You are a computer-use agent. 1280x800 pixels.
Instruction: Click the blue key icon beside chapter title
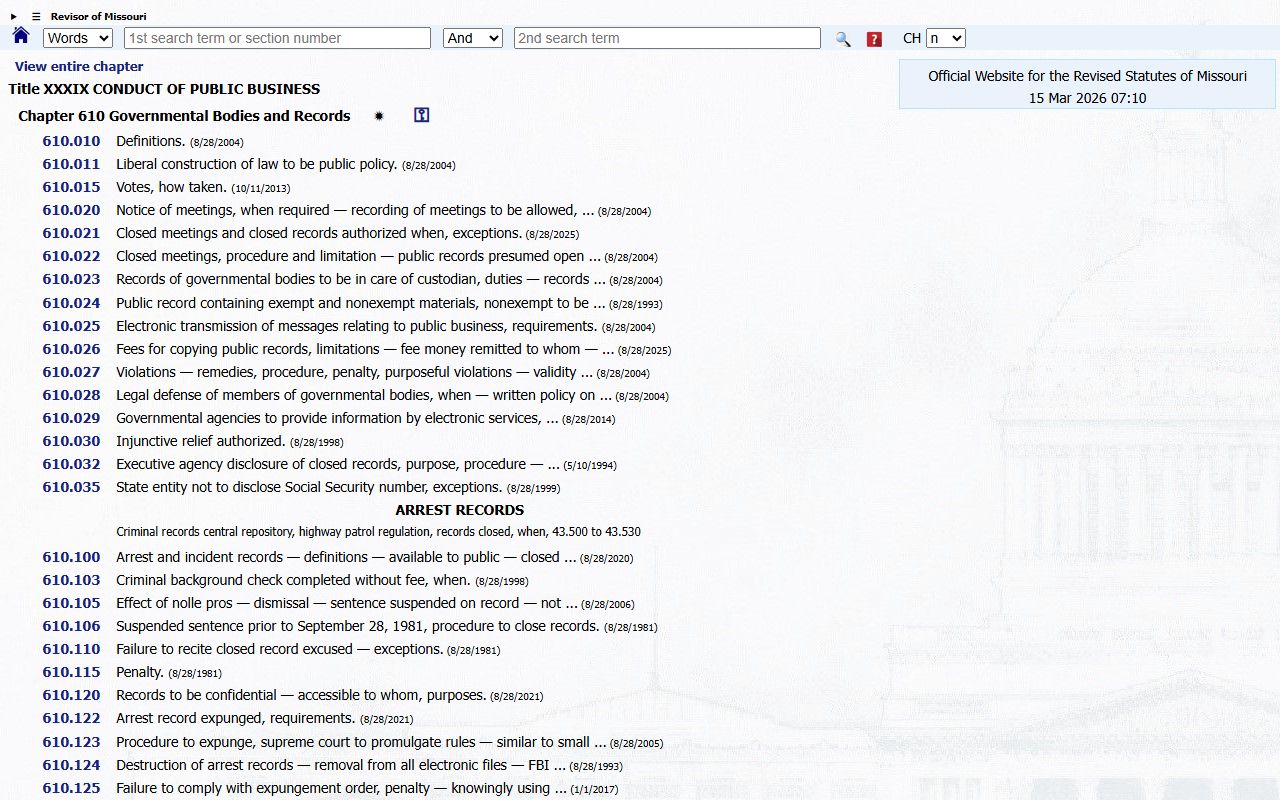click(421, 116)
